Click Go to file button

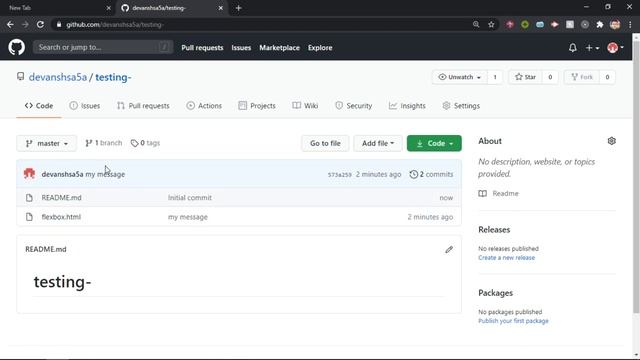(325, 143)
